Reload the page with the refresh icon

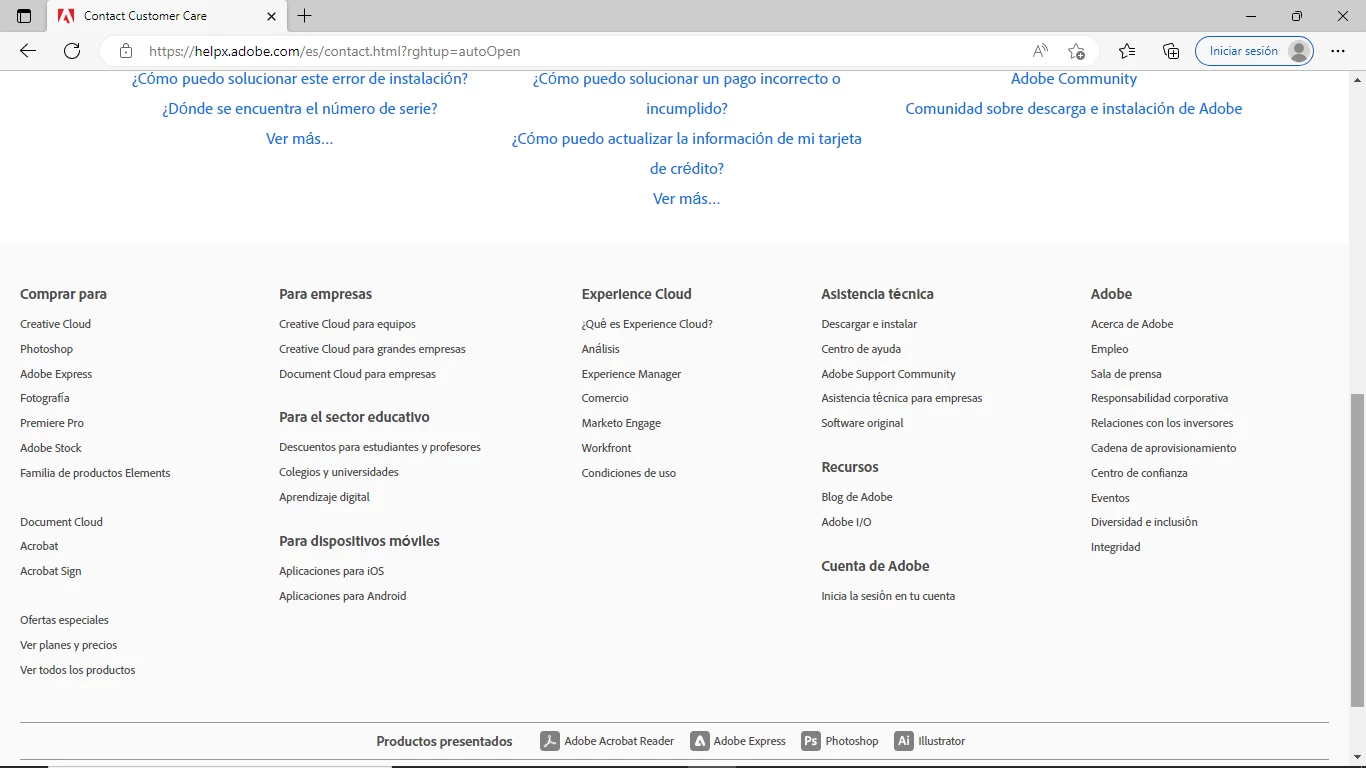(72, 51)
